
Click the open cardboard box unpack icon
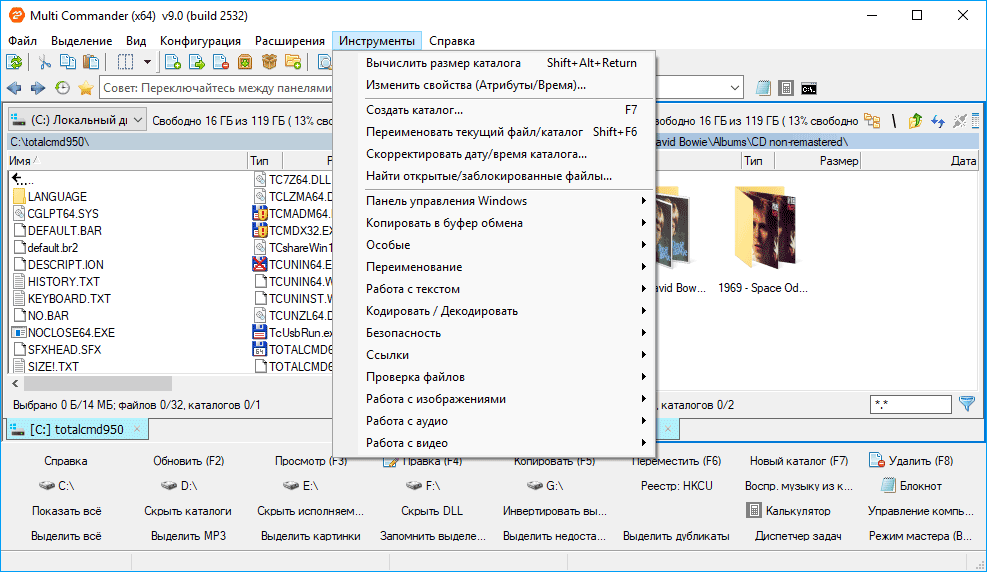coord(269,62)
